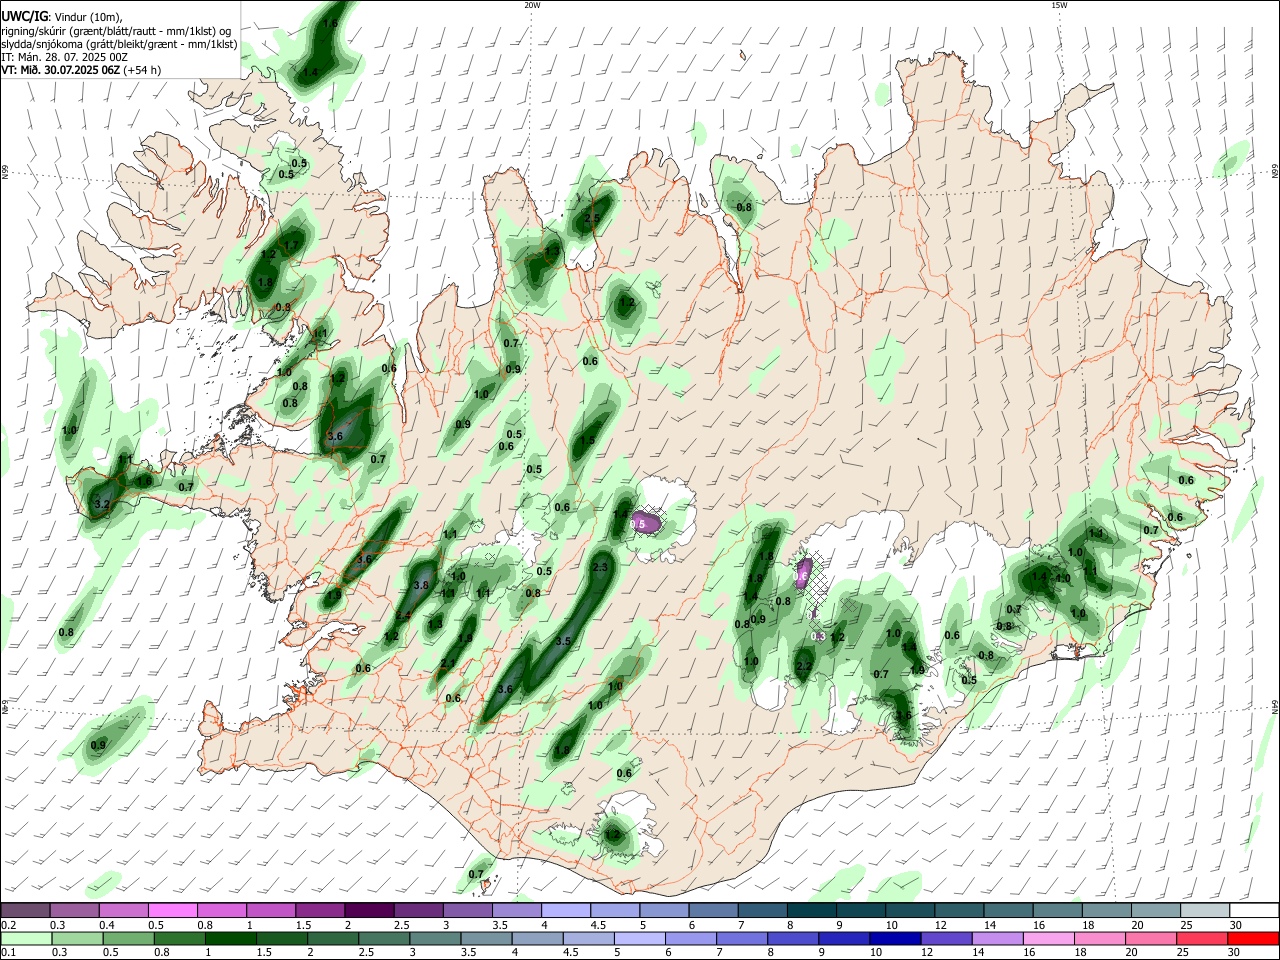Click the "20W" longitude label

point(532,5)
